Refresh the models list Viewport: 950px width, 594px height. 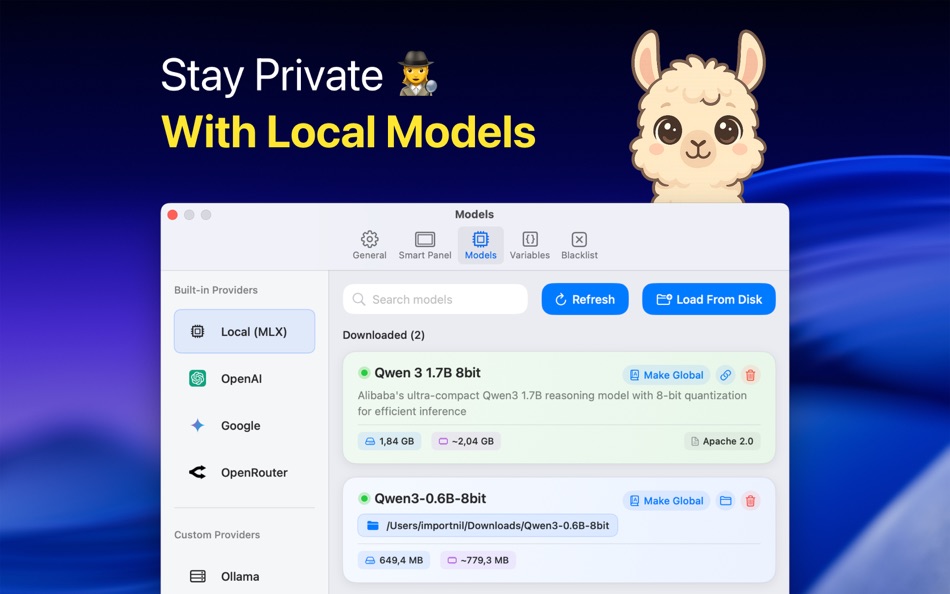585,299
